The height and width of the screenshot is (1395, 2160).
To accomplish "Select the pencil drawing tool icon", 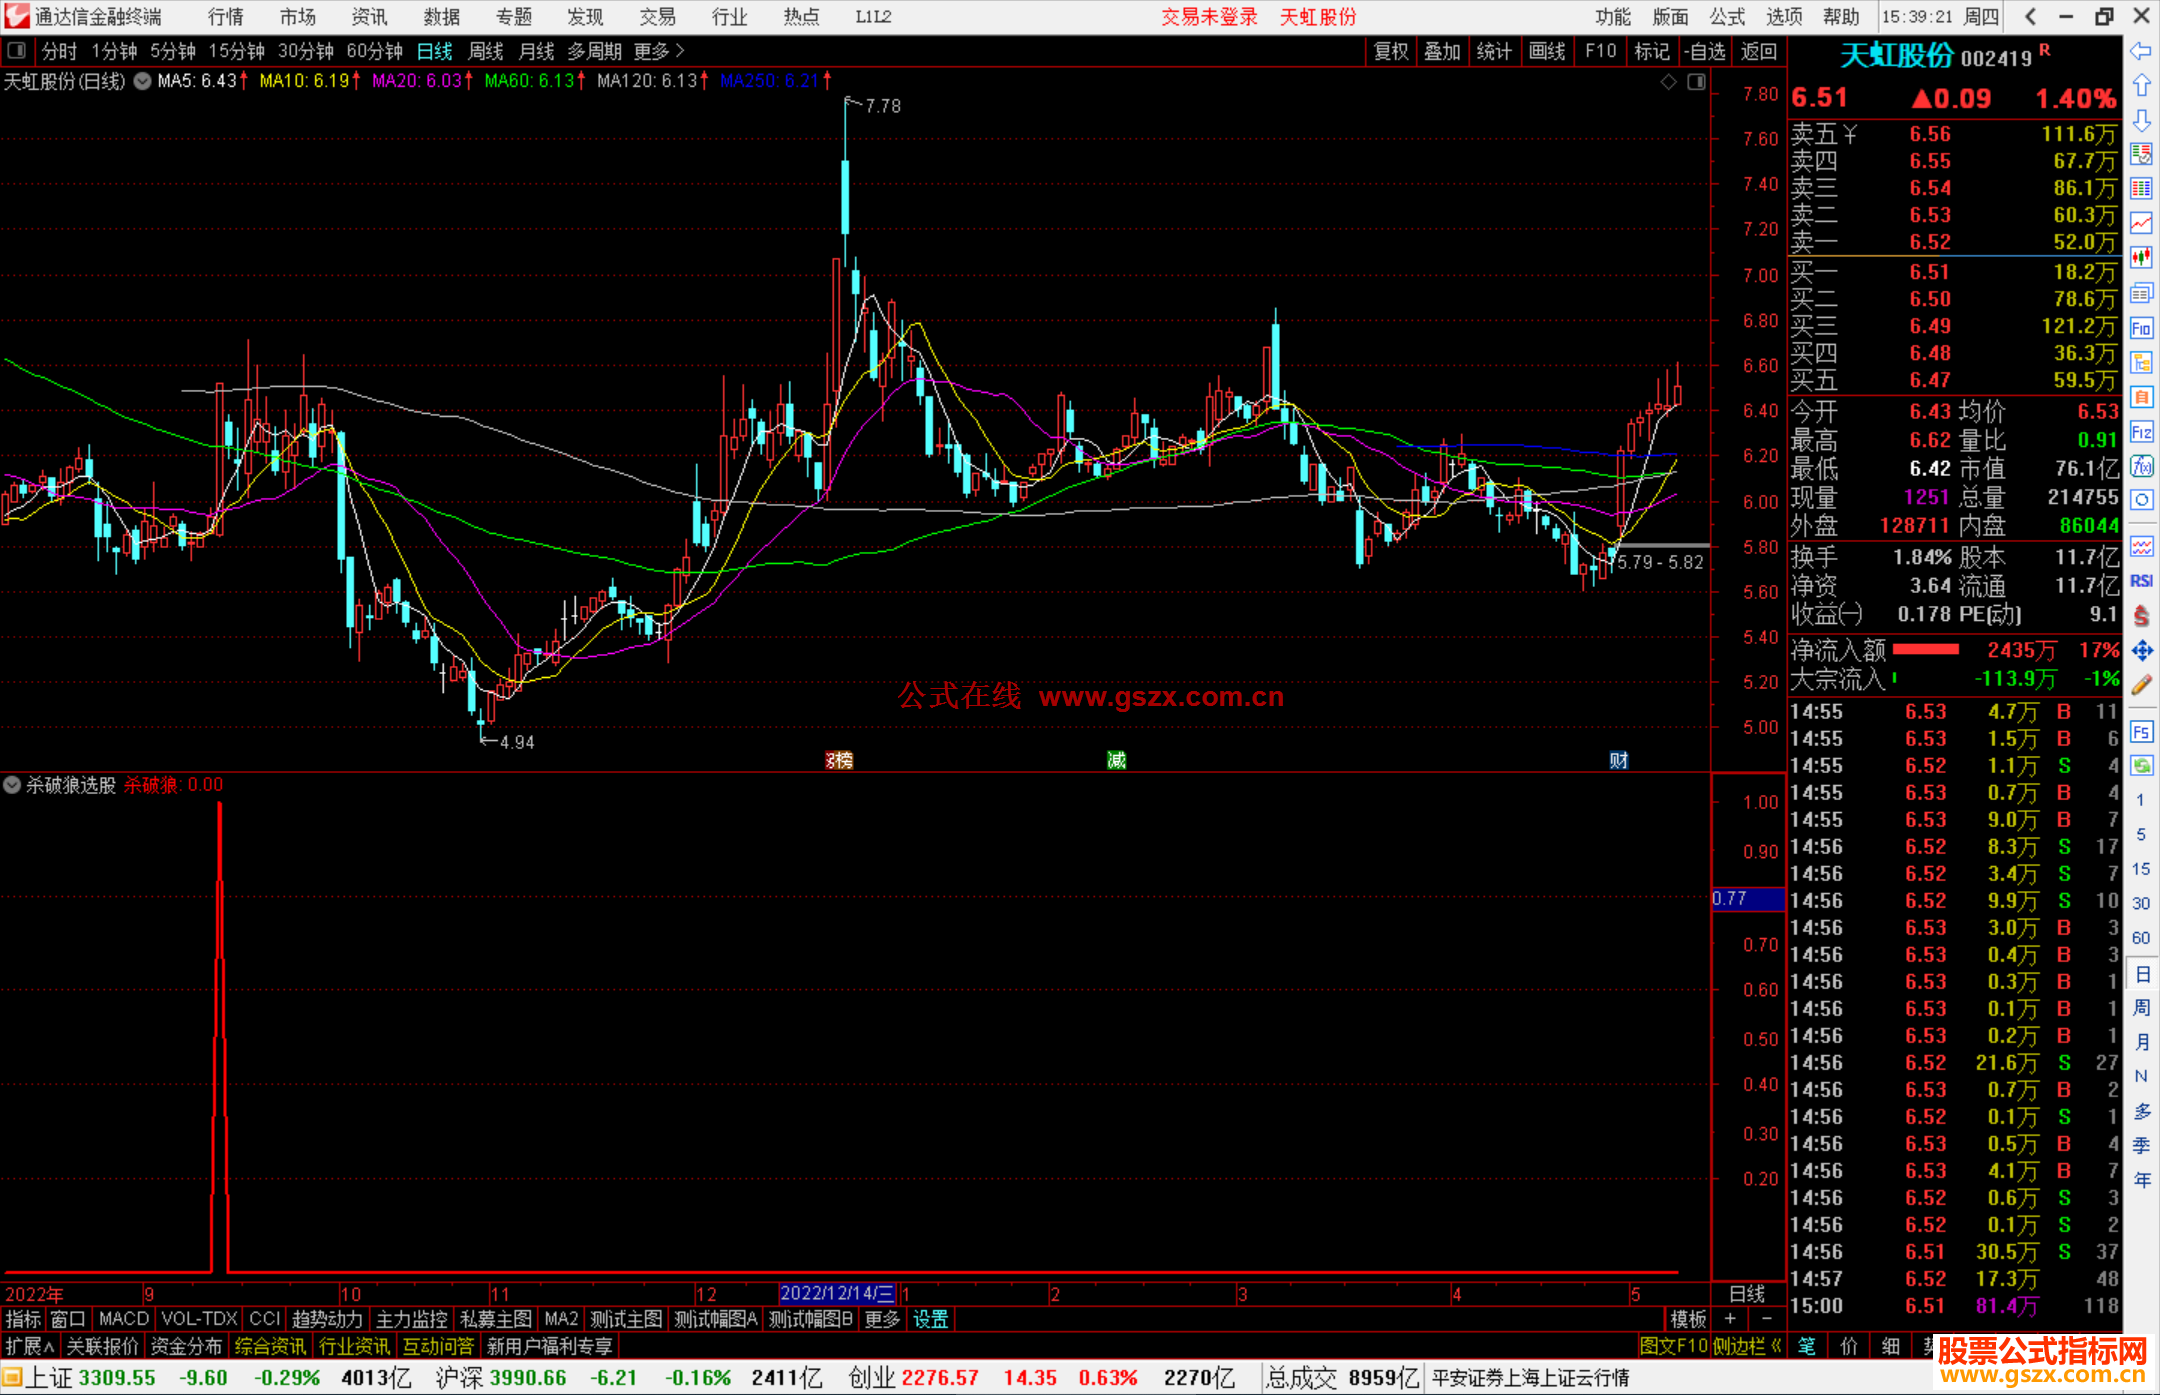I will (2141, 685).
